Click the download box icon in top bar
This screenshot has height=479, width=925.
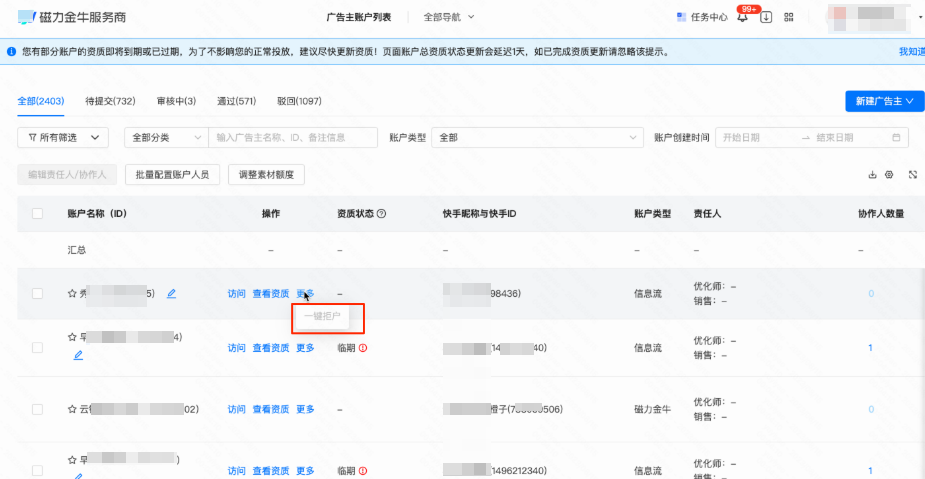click(x=766, y=17)
